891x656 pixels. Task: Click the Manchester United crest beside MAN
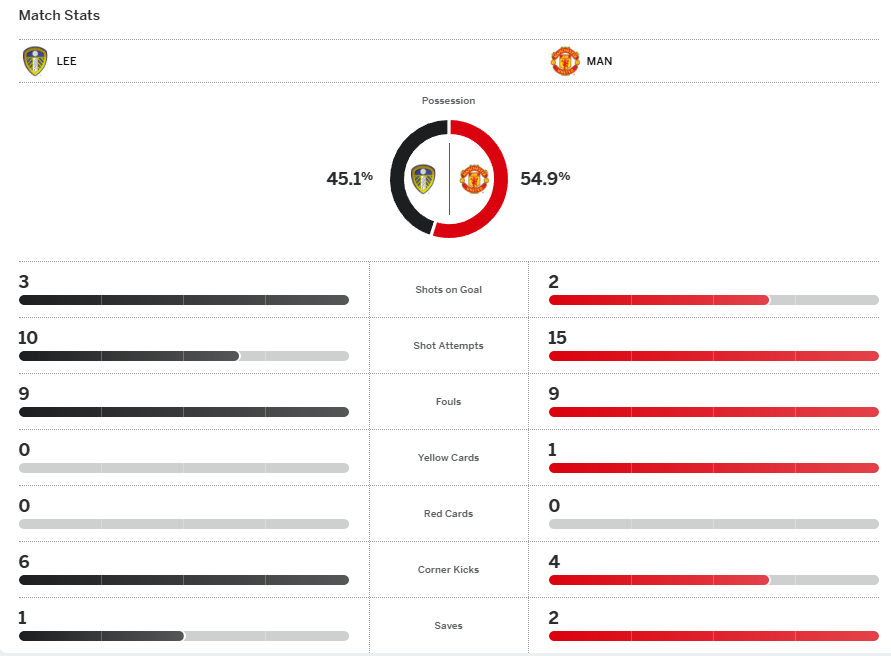565,61
